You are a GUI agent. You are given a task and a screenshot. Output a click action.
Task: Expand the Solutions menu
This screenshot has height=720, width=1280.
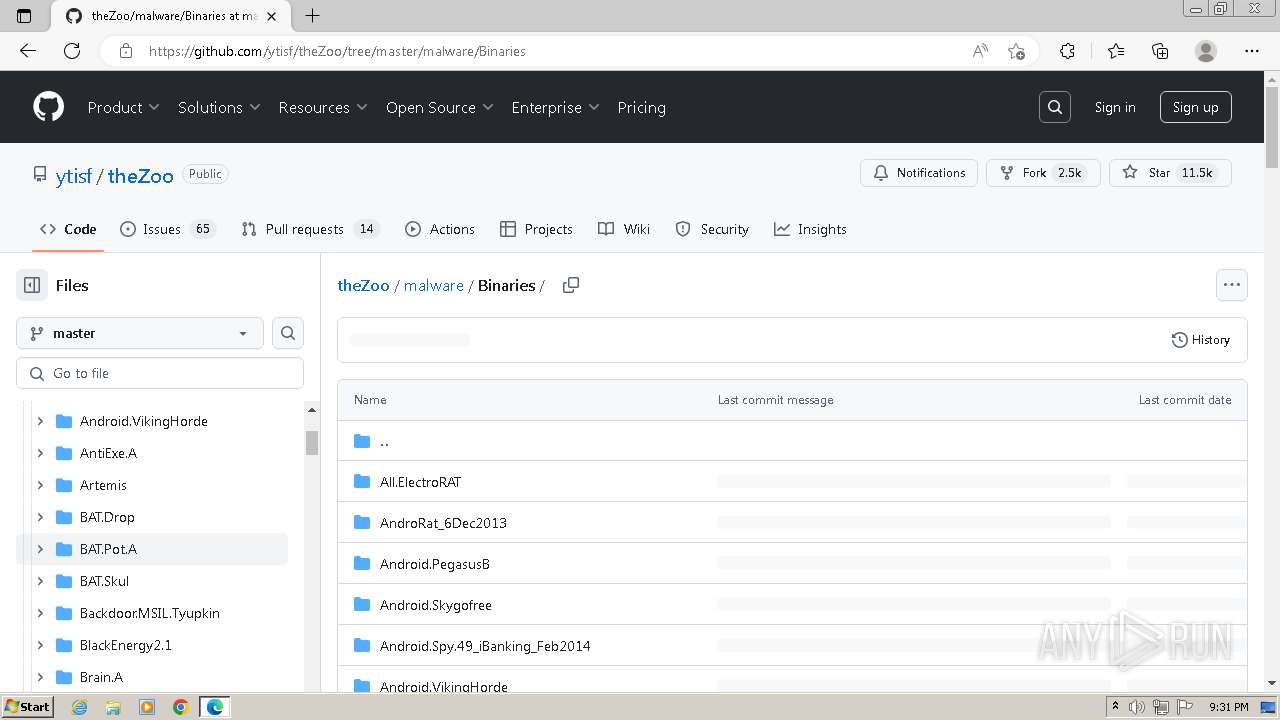tap(219, 107)
